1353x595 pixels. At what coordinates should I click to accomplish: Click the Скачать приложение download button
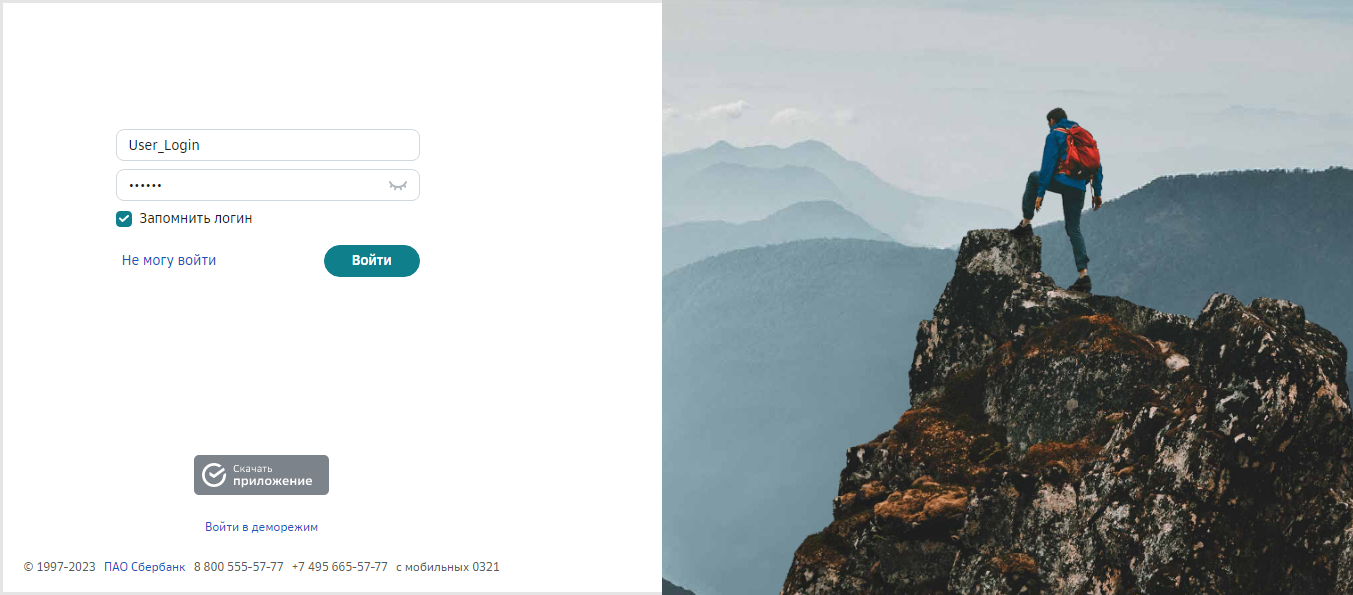tap(261, 475)
